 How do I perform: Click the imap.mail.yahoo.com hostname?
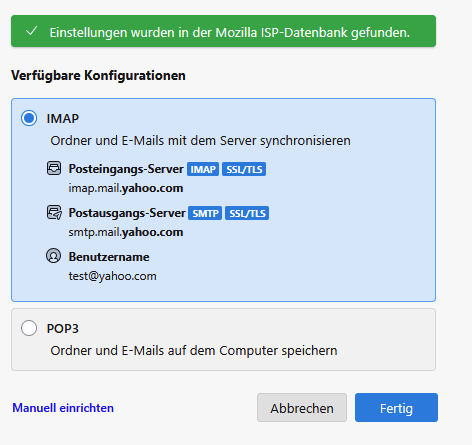[126, 188]
